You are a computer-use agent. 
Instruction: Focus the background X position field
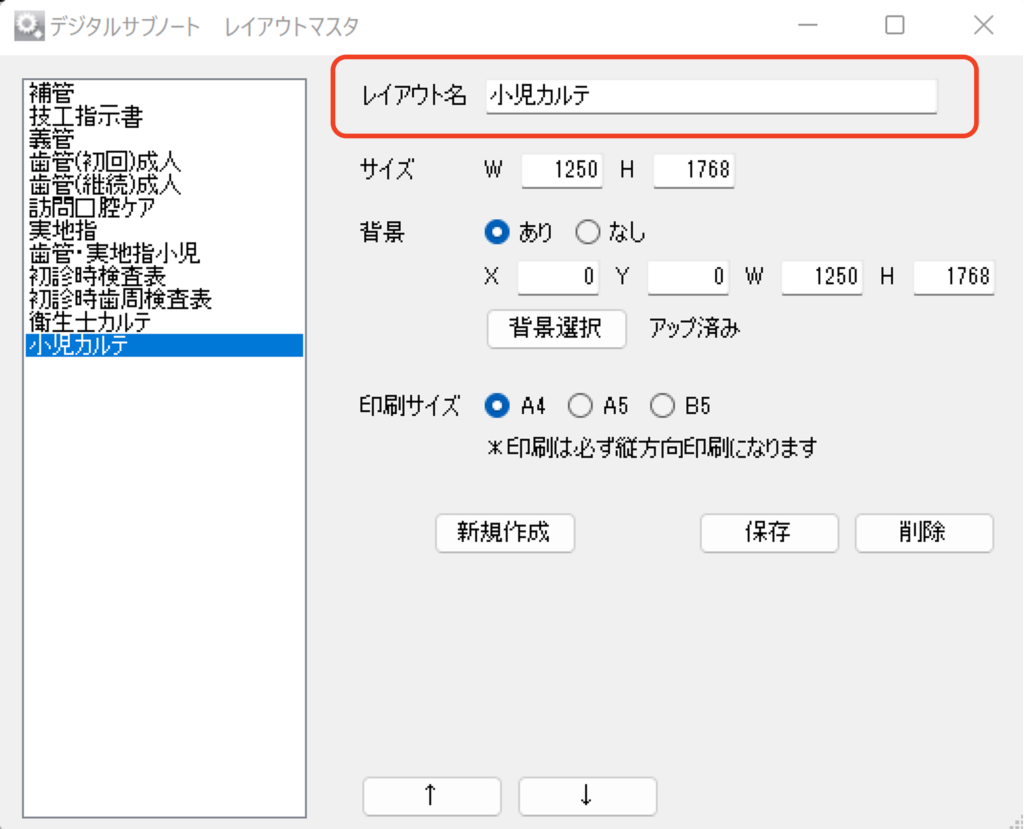coord(557,277)
